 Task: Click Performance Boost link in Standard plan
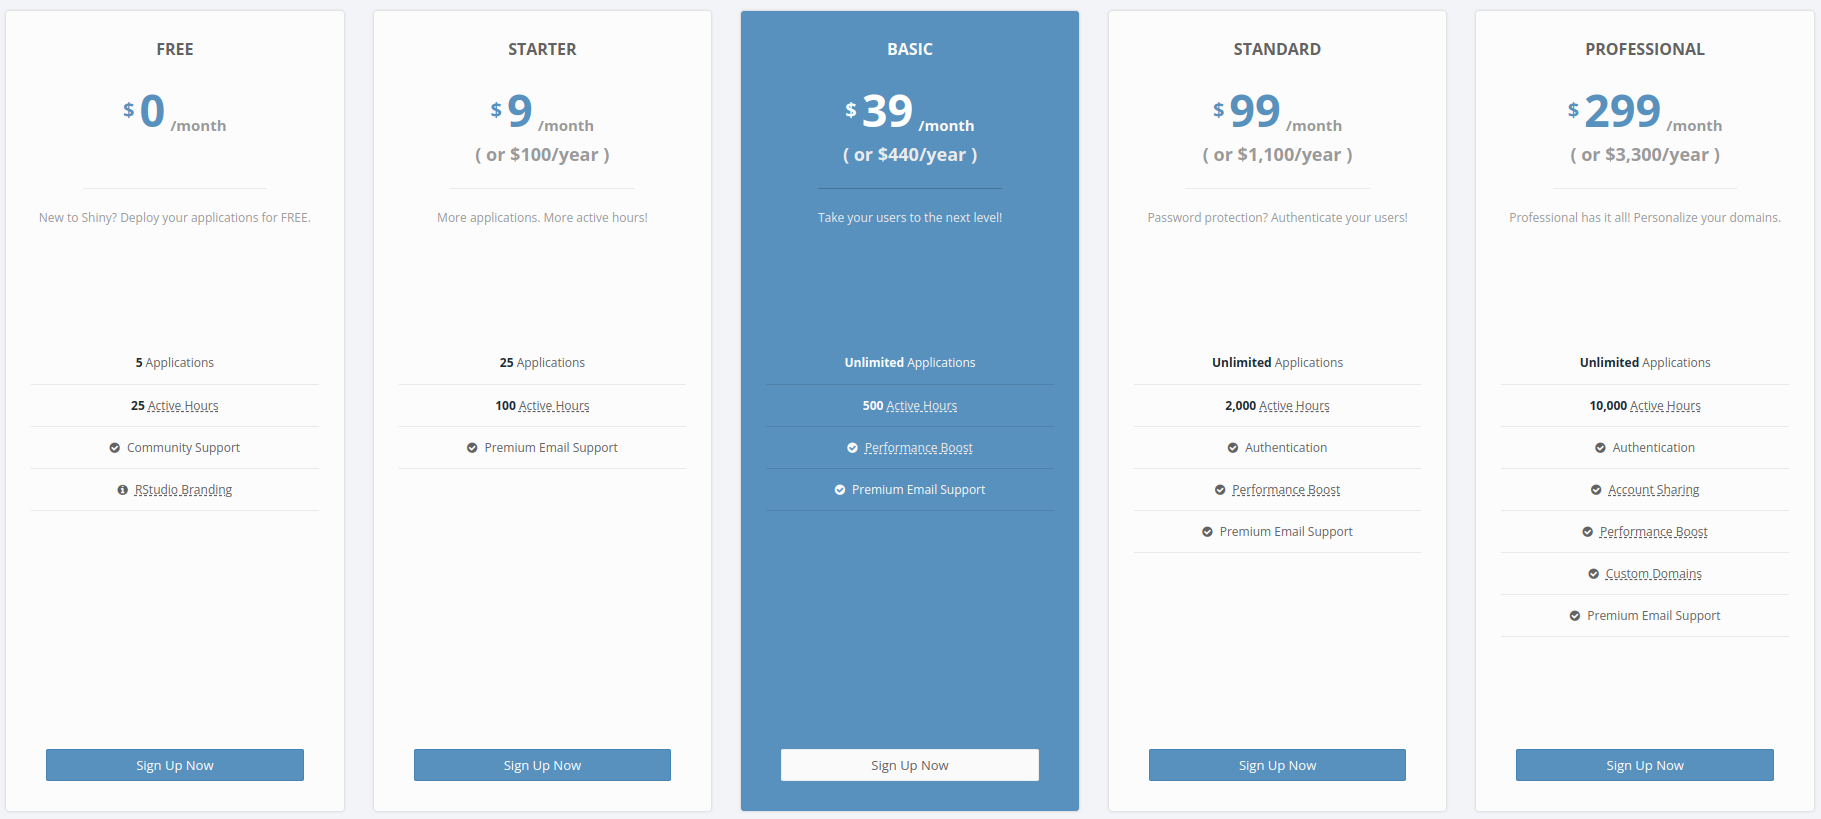[1286, 490]
